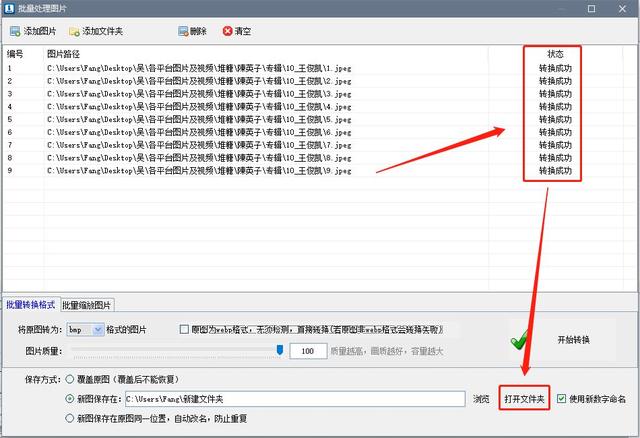Uncheck 使用新数字命名 checkbox

click(561, 399)
